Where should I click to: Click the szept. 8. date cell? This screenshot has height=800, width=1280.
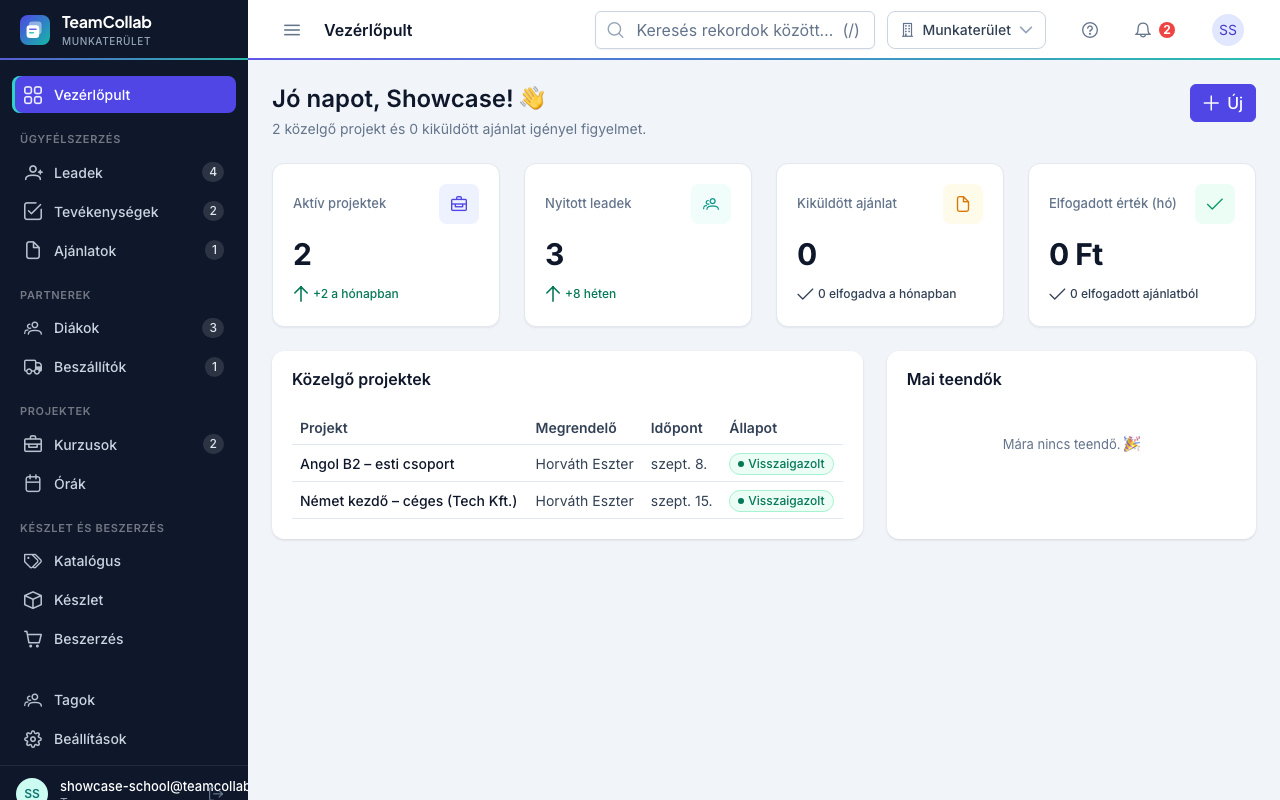[x=679, y=464]
